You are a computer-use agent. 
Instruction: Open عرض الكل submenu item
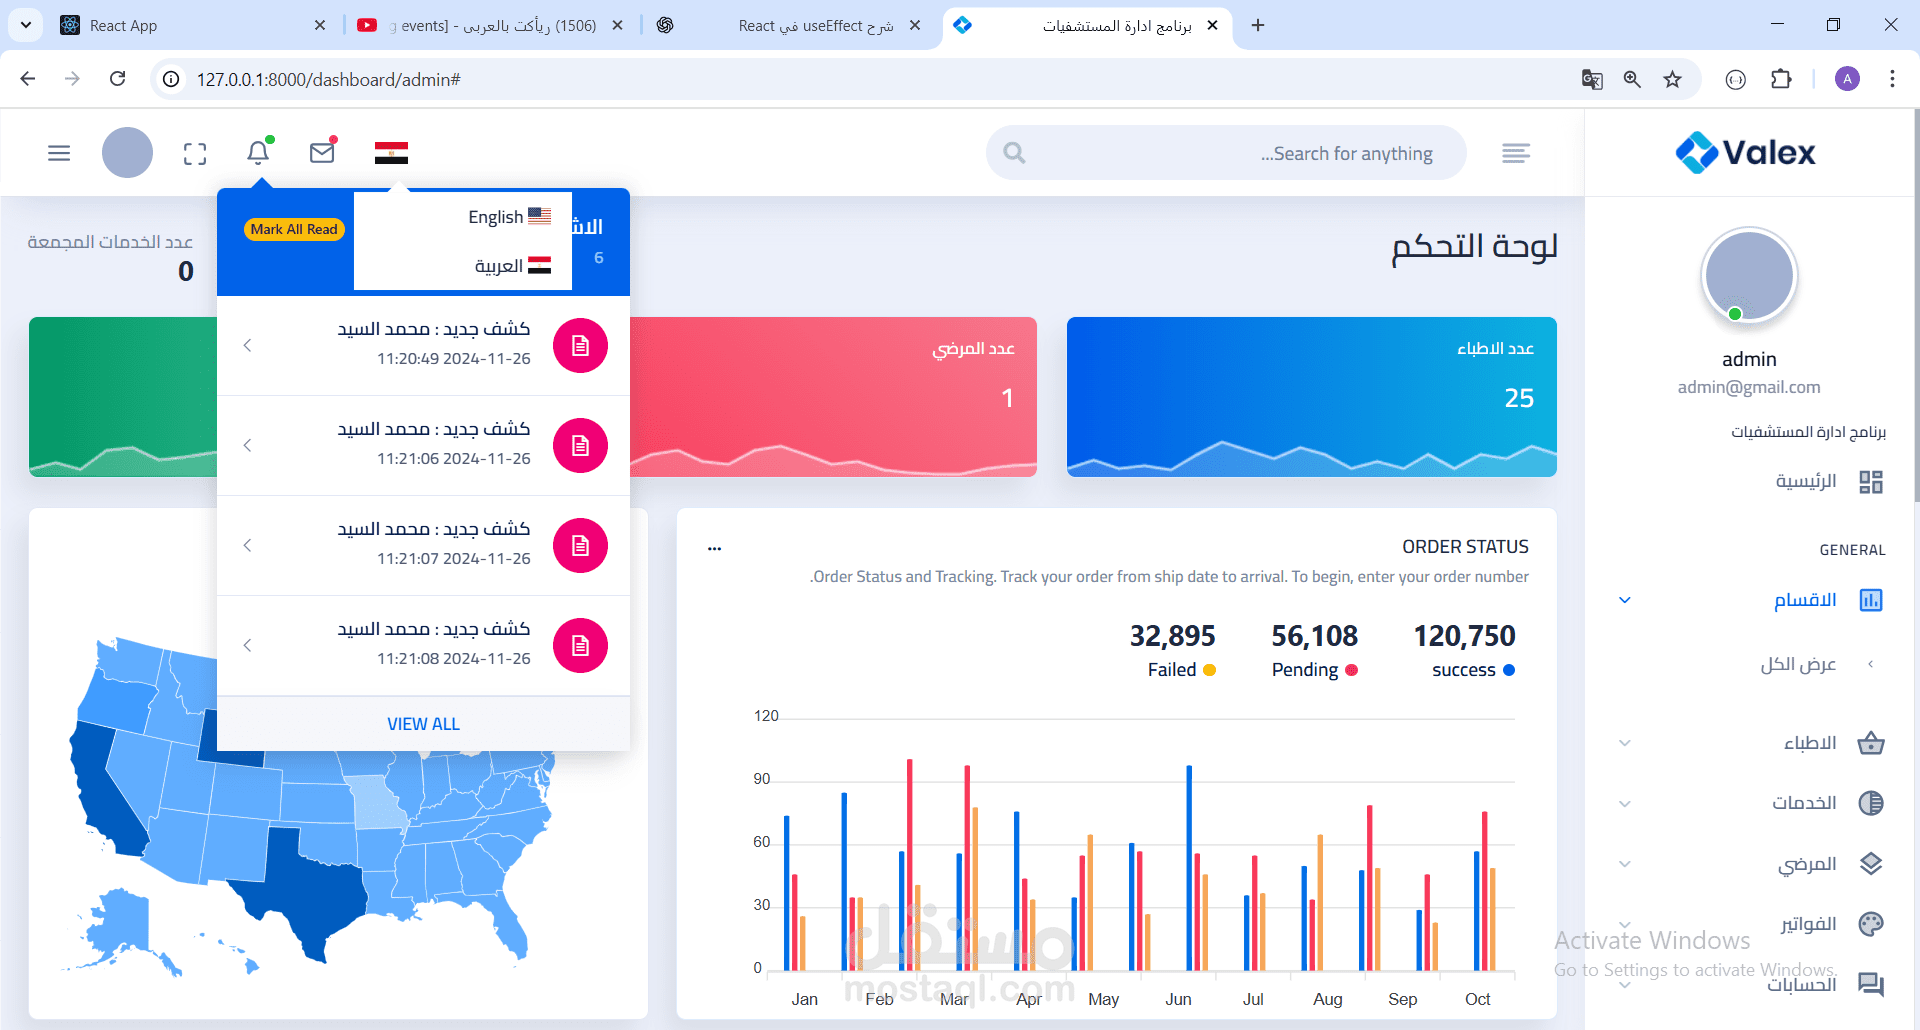click(x=1798, y=664)
